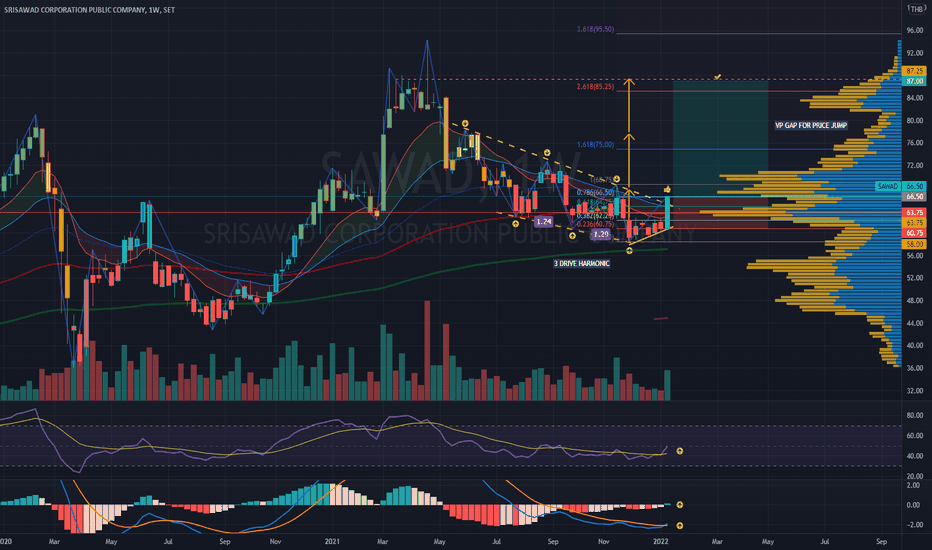Select the arrow marker at MACD signal line end
The height and width of the screenshot is (550, 932).
coord(679,526)
